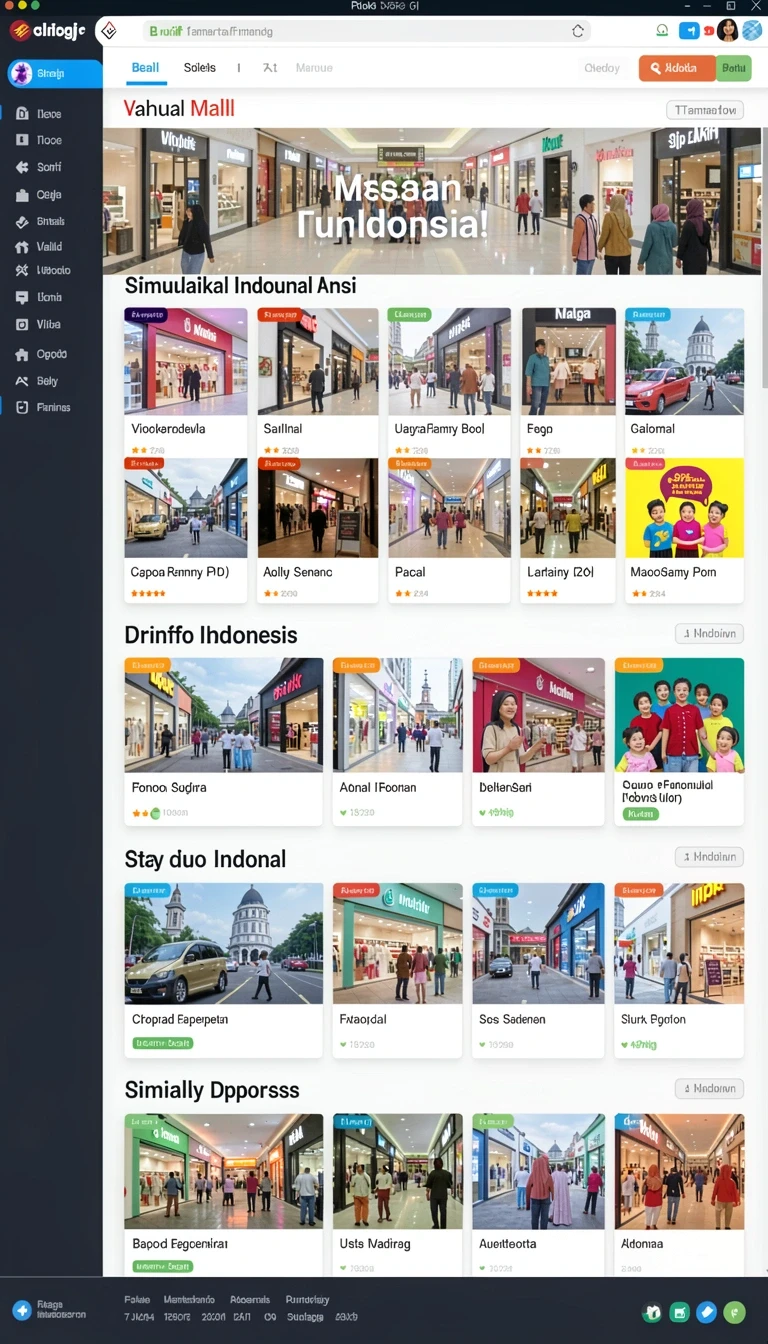
Task: Click the green headset icon in top bar
Action: pyautogui.click(x=661, y=31)
